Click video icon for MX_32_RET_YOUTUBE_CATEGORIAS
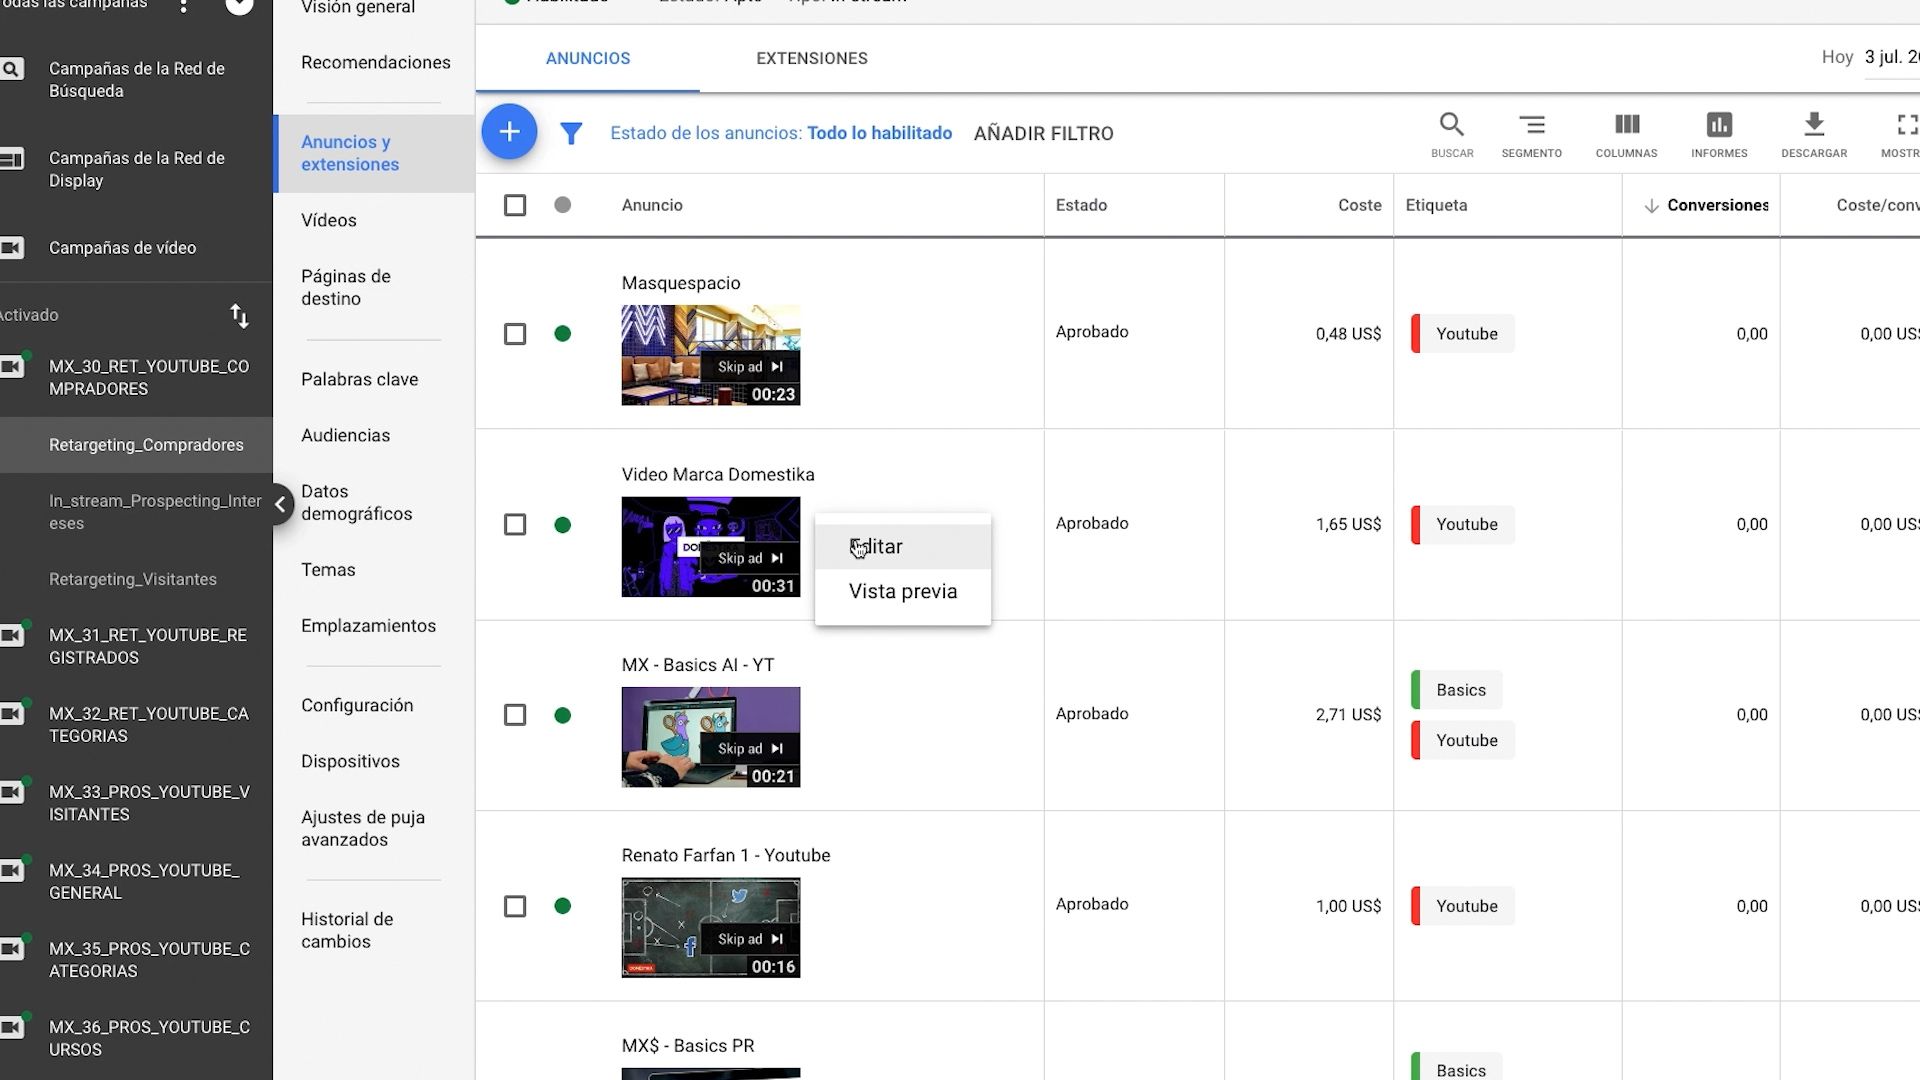Viewport: 1920px width, 1080px height. coord(11,714)
